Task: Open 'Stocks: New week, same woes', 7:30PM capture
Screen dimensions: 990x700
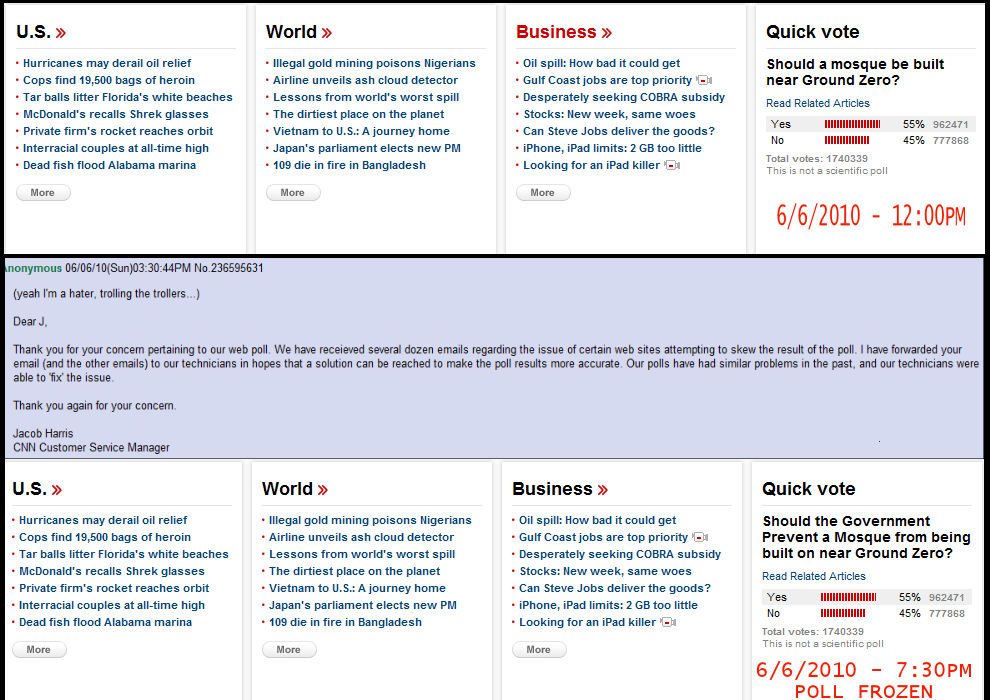Action: point(605,571)
